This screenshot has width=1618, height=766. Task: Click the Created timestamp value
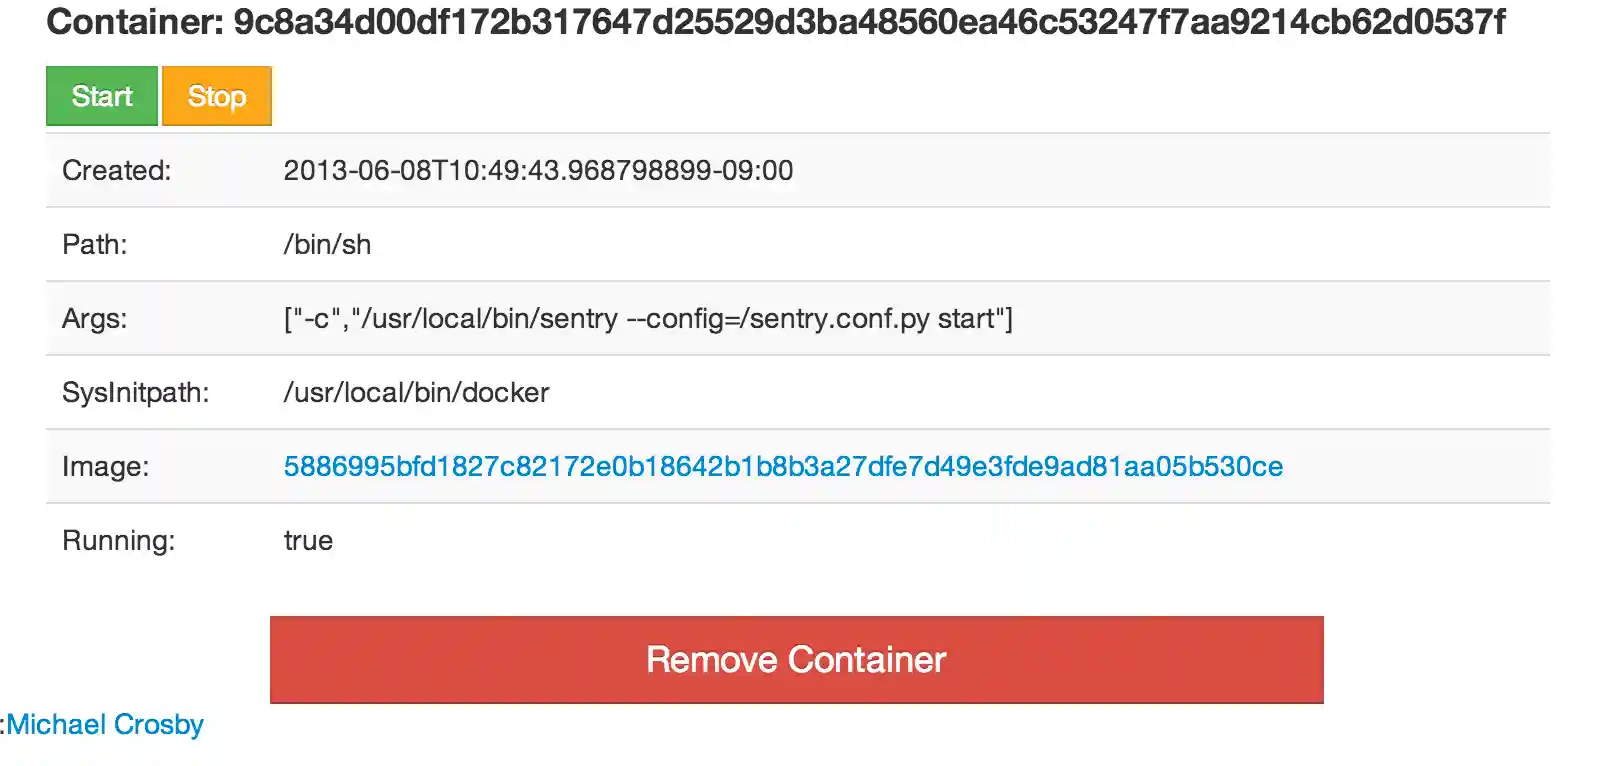pyautogui.click(x=537, y=170)
